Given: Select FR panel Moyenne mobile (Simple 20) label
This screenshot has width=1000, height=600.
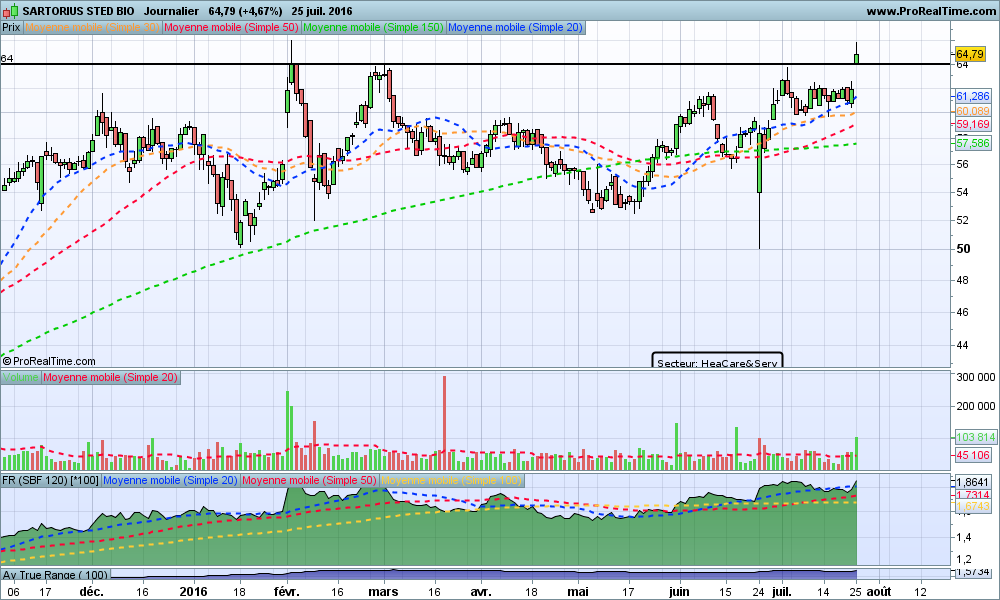Looking at the screenshot, I should (170, 480).
